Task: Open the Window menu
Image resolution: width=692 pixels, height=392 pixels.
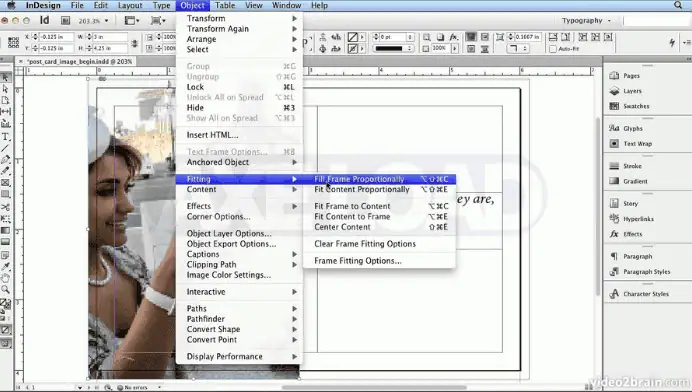Action: 286,5
